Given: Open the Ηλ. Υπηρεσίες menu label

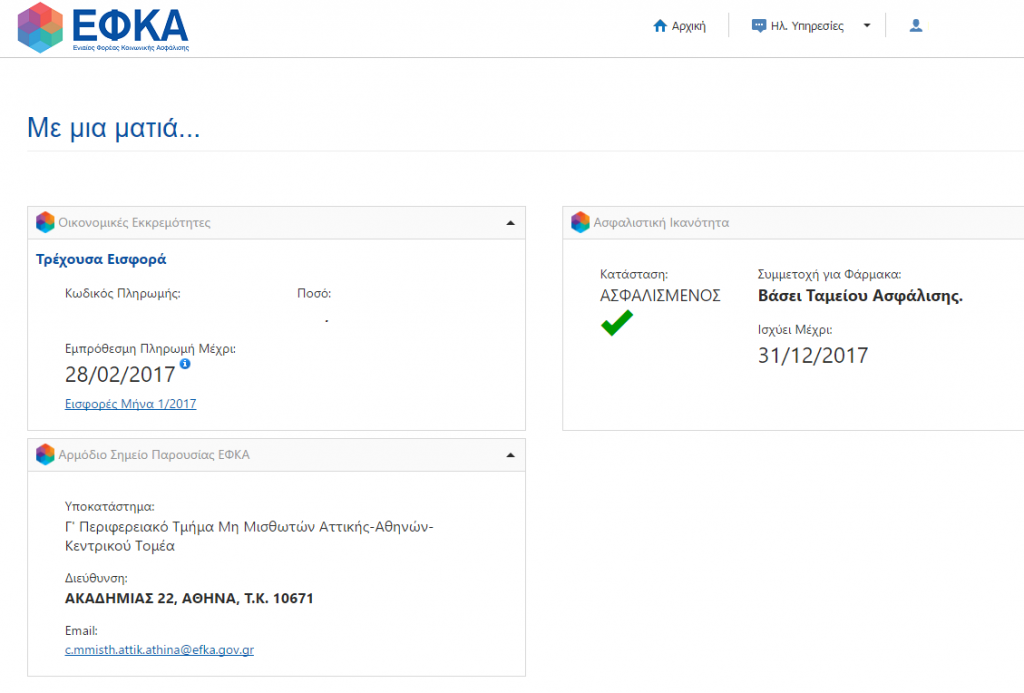Looking at the screenshot, I should pyautogui.click(x=807, y=27).
